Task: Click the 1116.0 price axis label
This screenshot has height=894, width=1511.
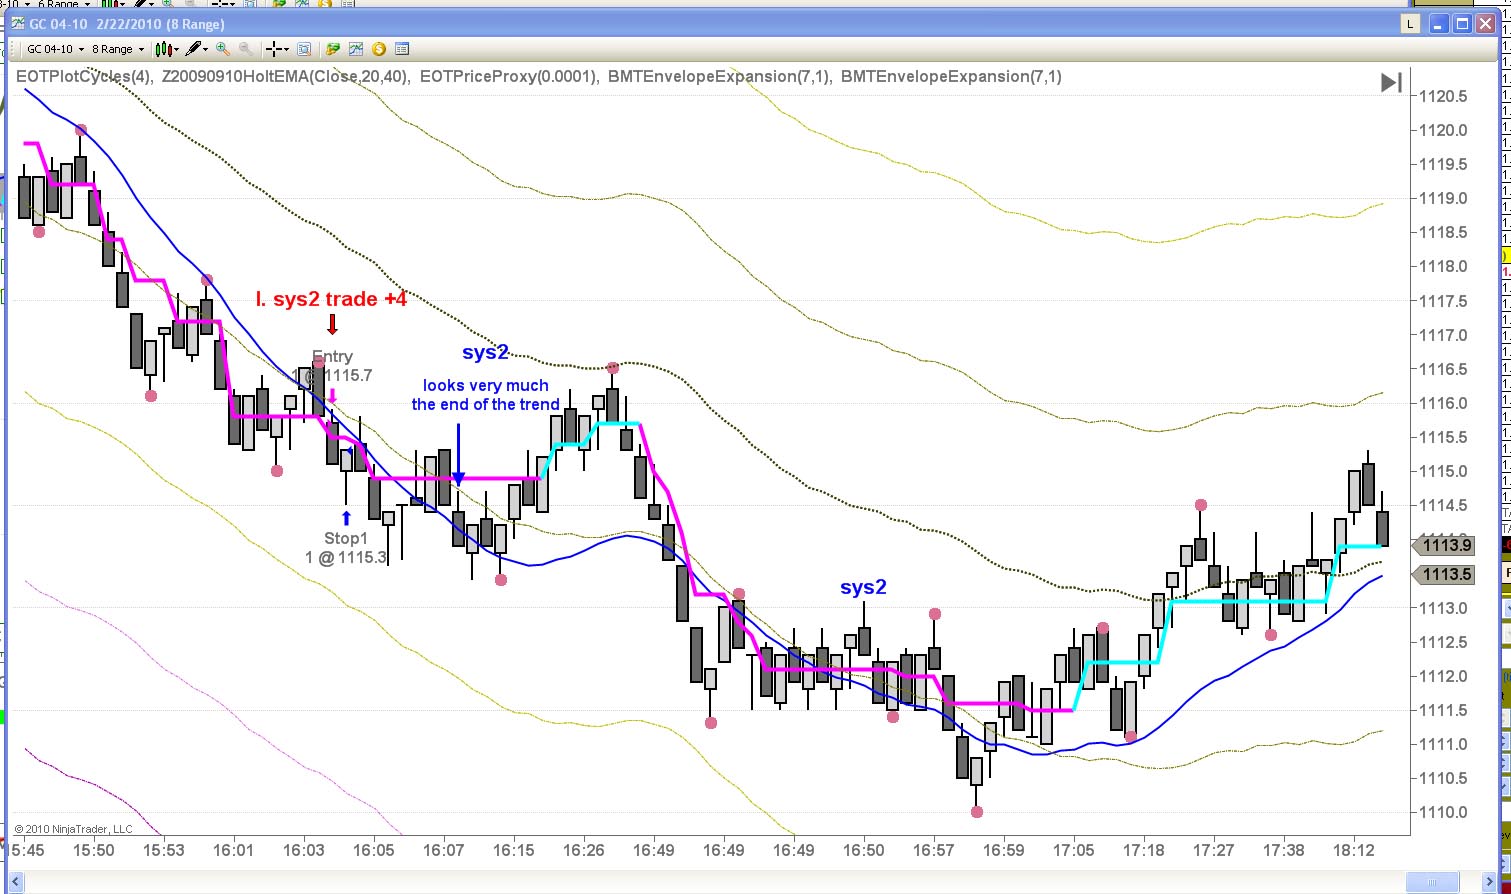Action: coord(1443,403)
